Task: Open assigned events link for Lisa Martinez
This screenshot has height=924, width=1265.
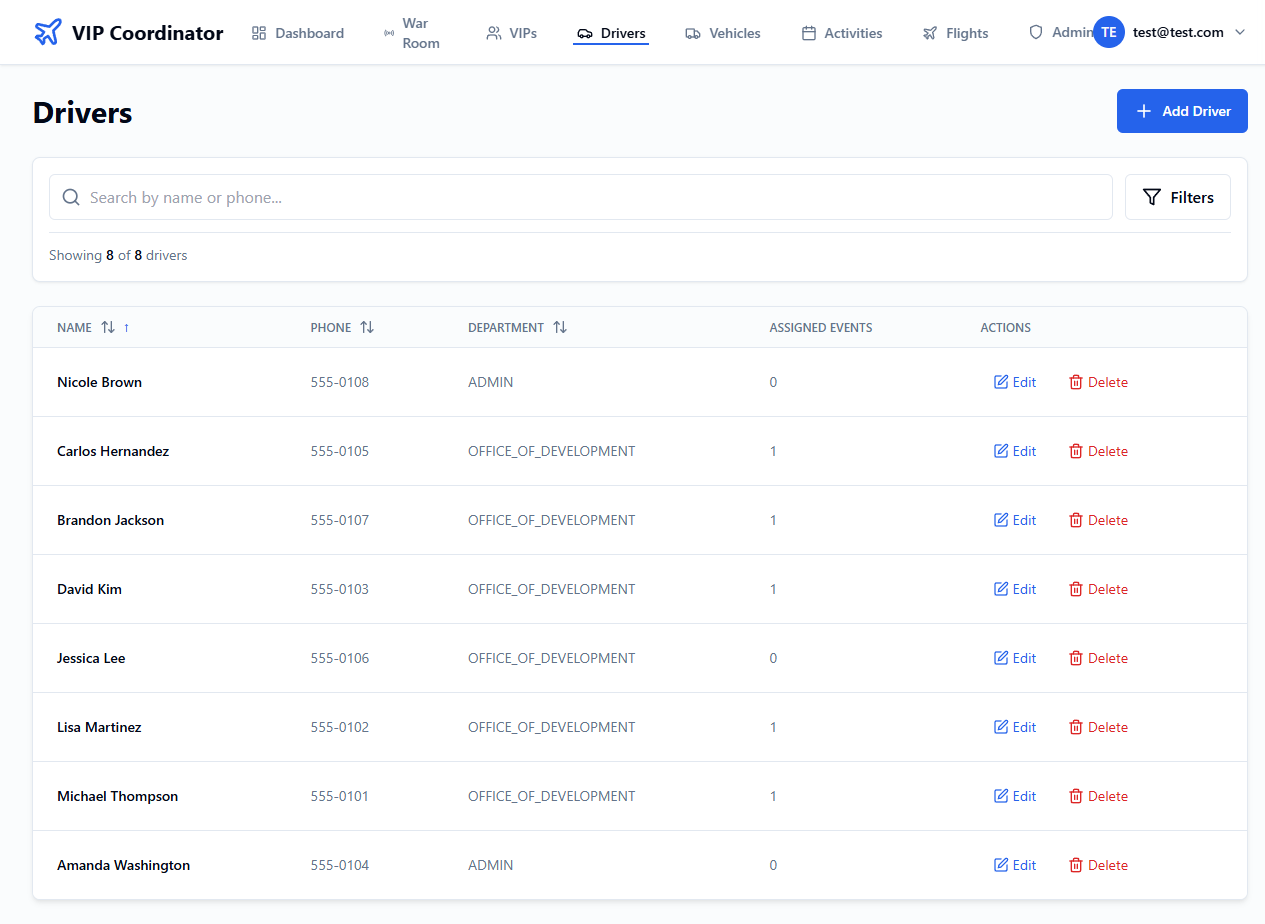Action: coord(773,727)
